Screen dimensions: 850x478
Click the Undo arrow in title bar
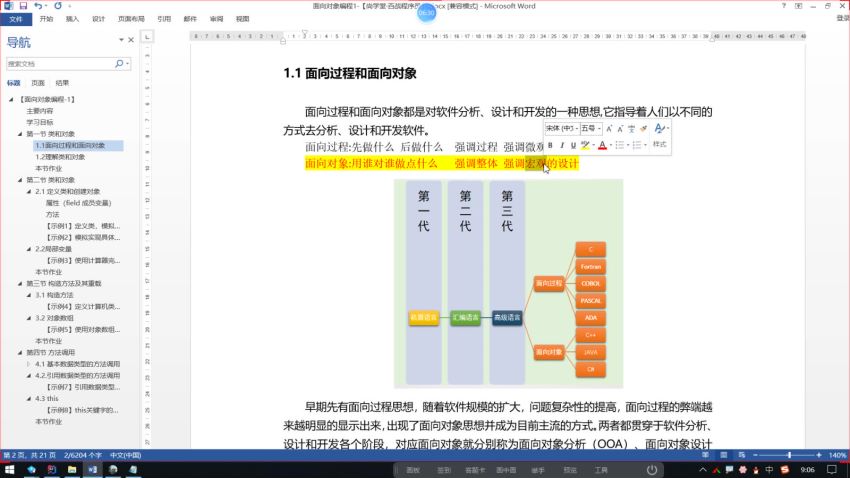pos(37,6)
